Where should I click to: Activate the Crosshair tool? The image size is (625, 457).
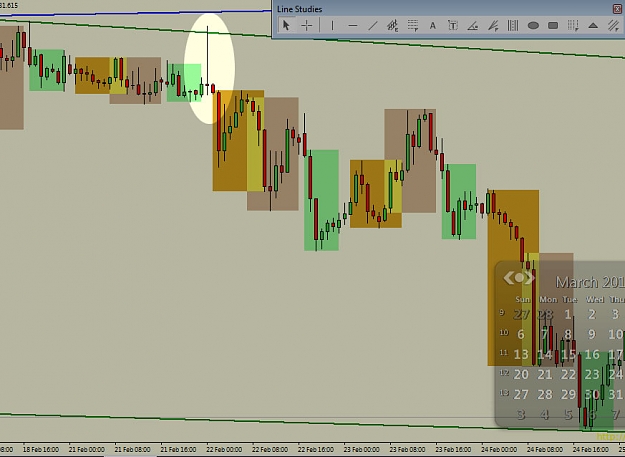[x=307, y=25]
